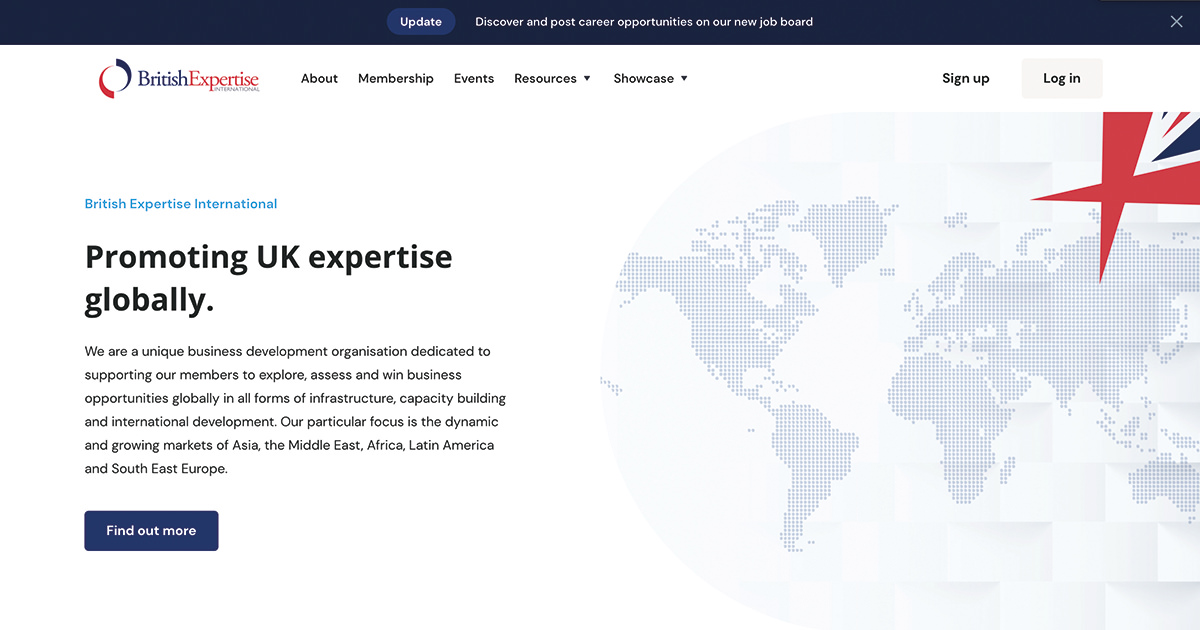
Task: Click the Update pill in the top banner
Action: (421, 21)
